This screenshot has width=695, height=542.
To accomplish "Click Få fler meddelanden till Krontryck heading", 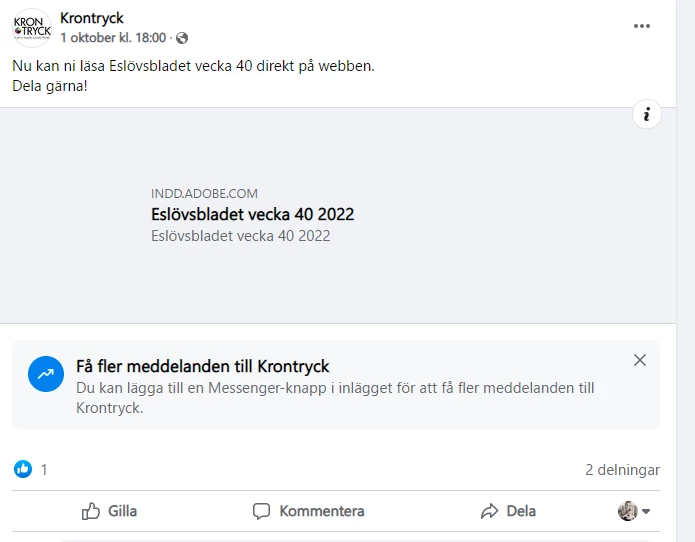I will (203, 367).
